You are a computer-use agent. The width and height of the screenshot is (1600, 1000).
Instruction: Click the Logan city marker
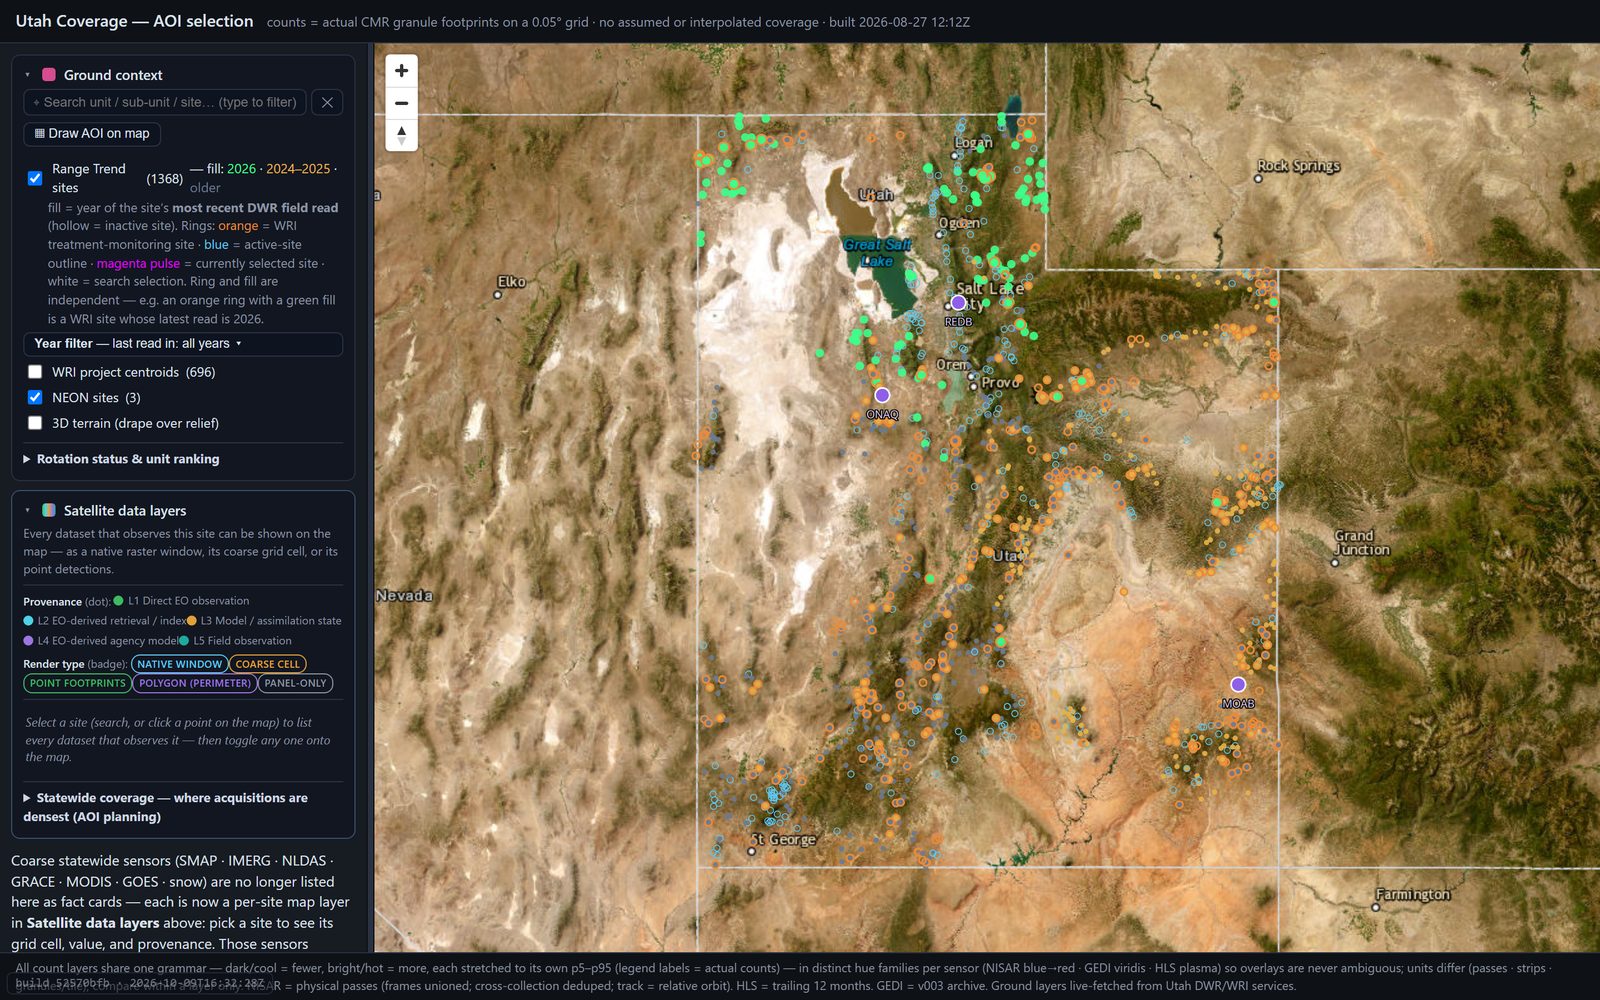pyautogui.click(x=954, y=156)
